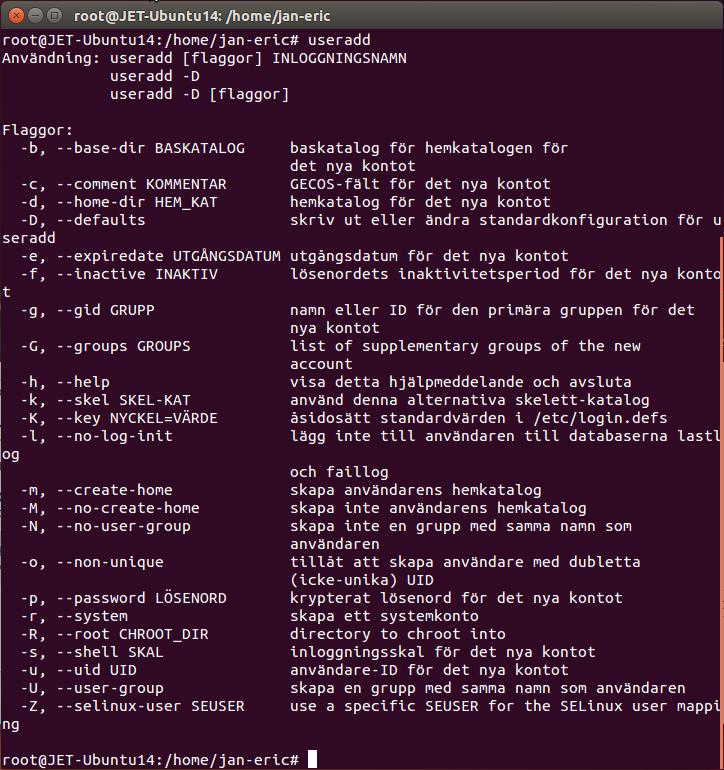Minimize the terminal window

click(x=35, y=16)
